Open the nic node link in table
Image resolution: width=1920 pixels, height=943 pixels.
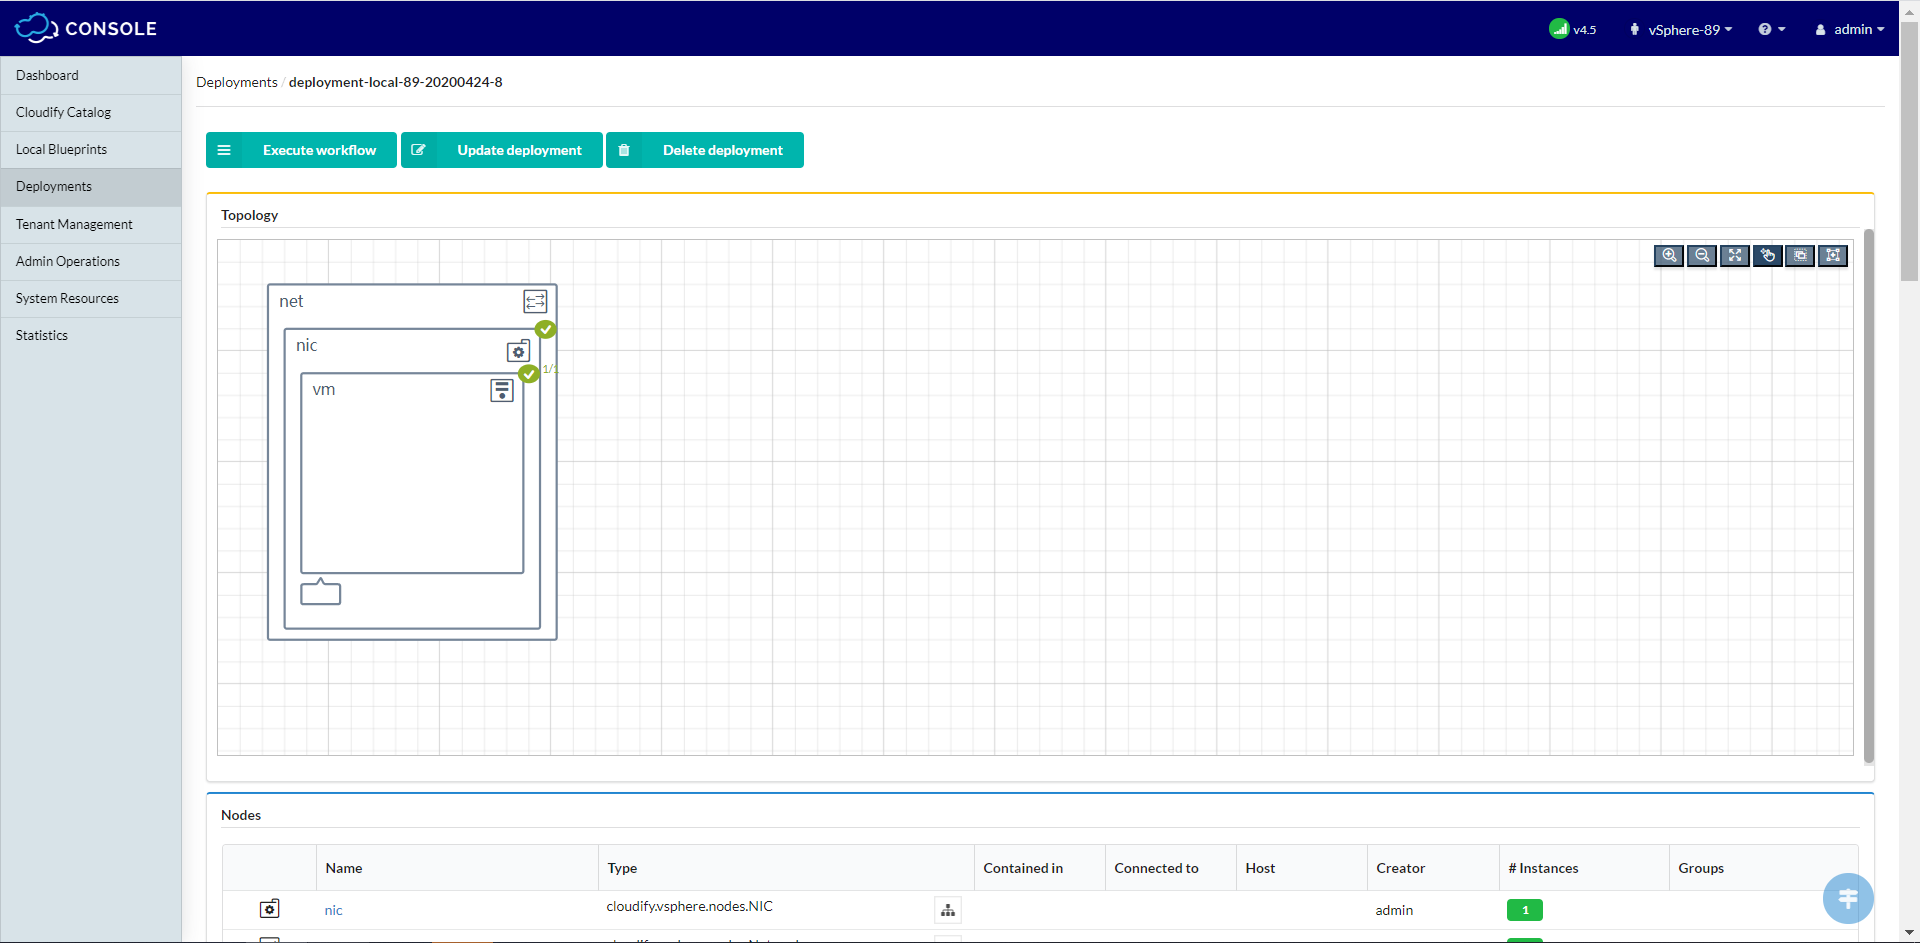(333, 910)
